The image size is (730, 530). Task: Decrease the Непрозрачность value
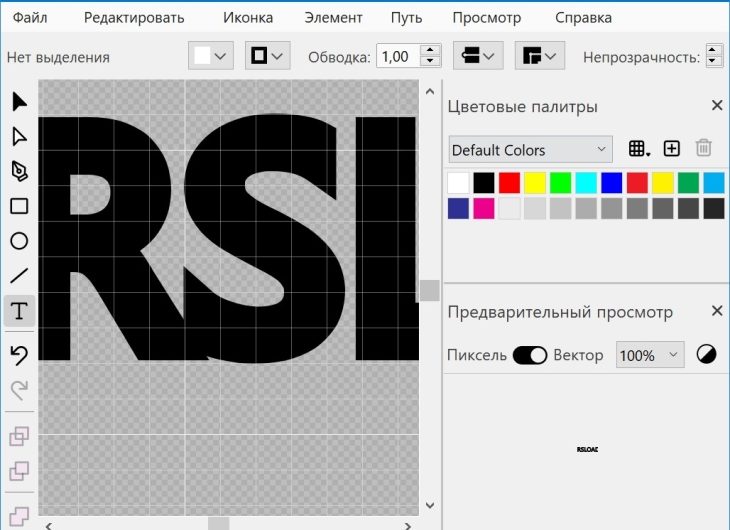click(x=711, y=61)
